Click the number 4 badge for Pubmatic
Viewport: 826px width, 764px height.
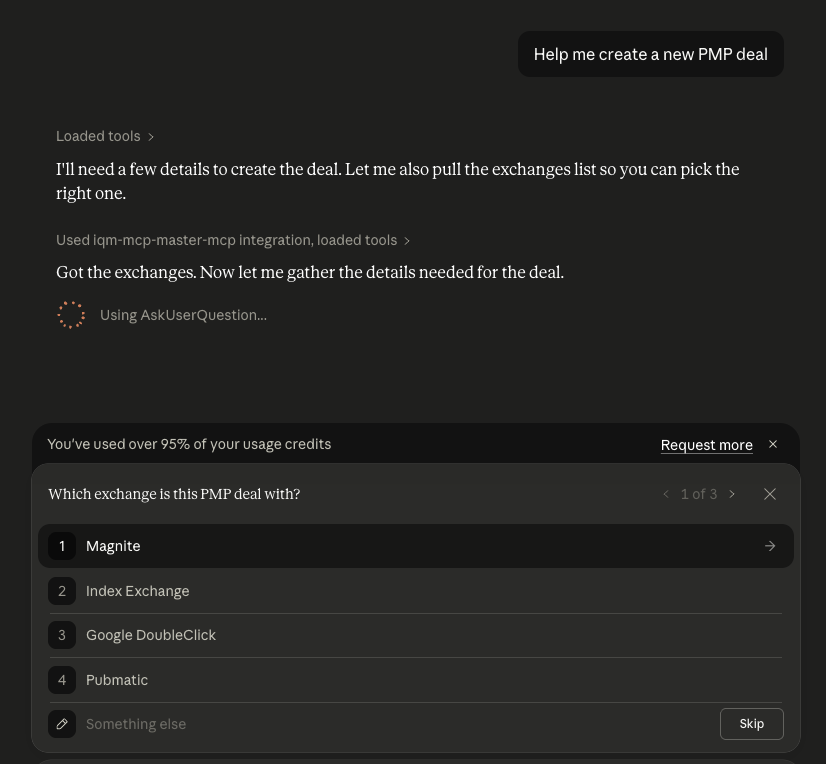[x=62, y=680]
